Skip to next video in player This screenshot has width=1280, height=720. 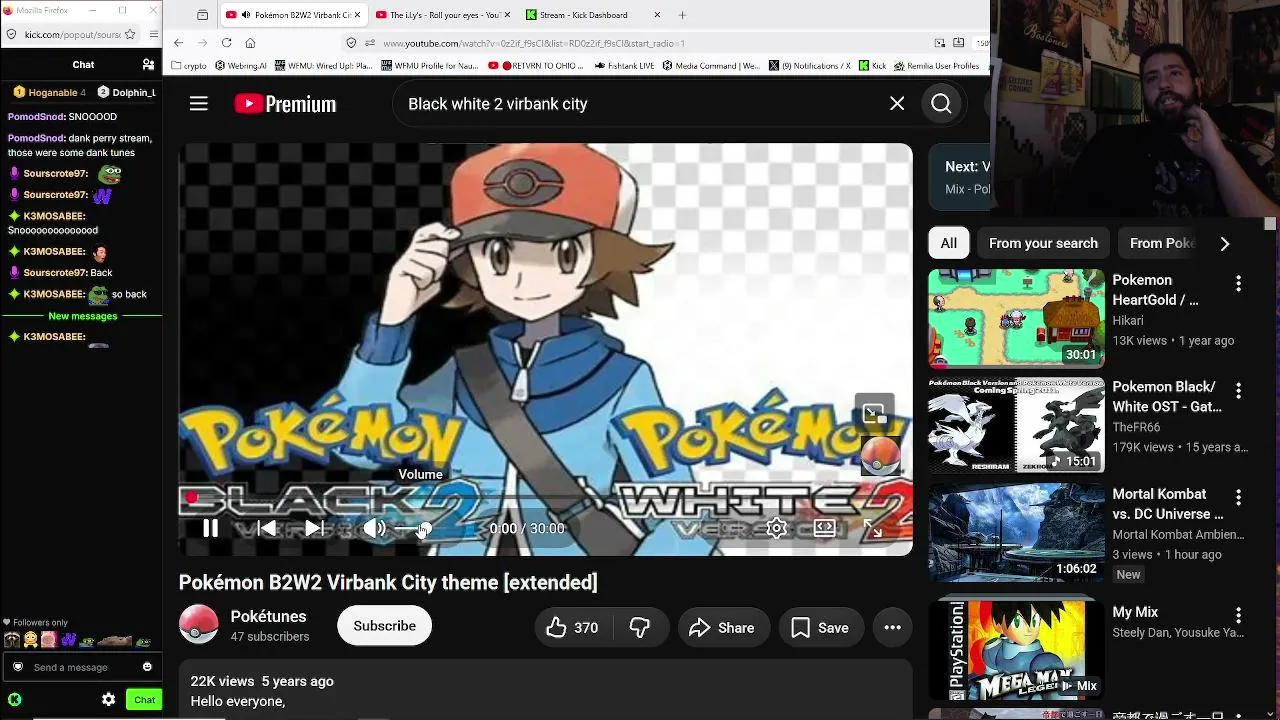(313, 528)
